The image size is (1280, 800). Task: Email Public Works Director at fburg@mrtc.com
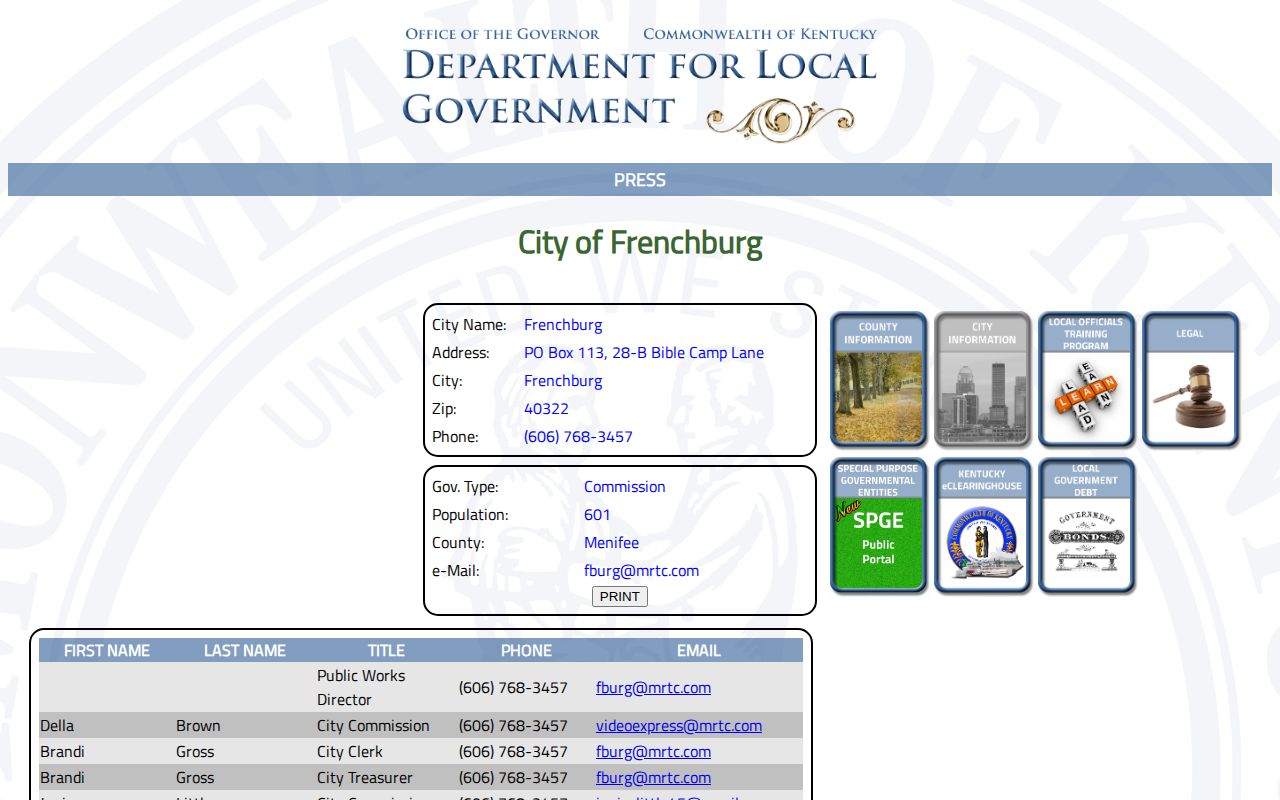653,688
